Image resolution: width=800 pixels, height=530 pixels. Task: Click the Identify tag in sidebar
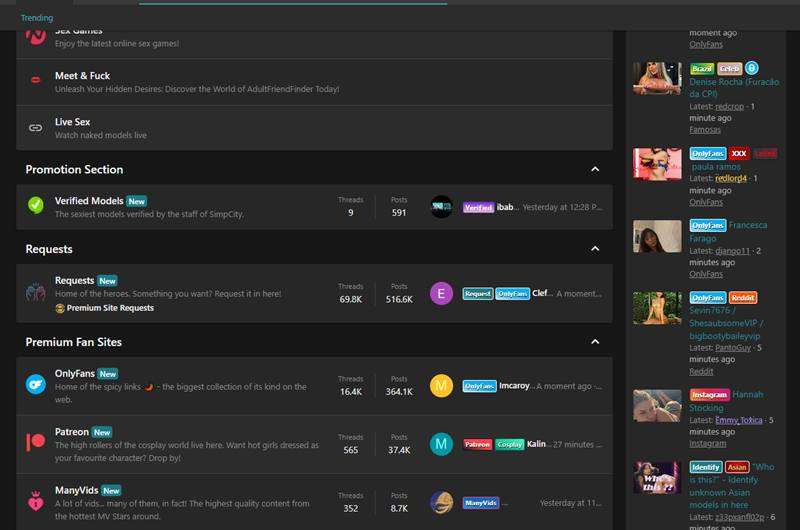coord(706,467)
